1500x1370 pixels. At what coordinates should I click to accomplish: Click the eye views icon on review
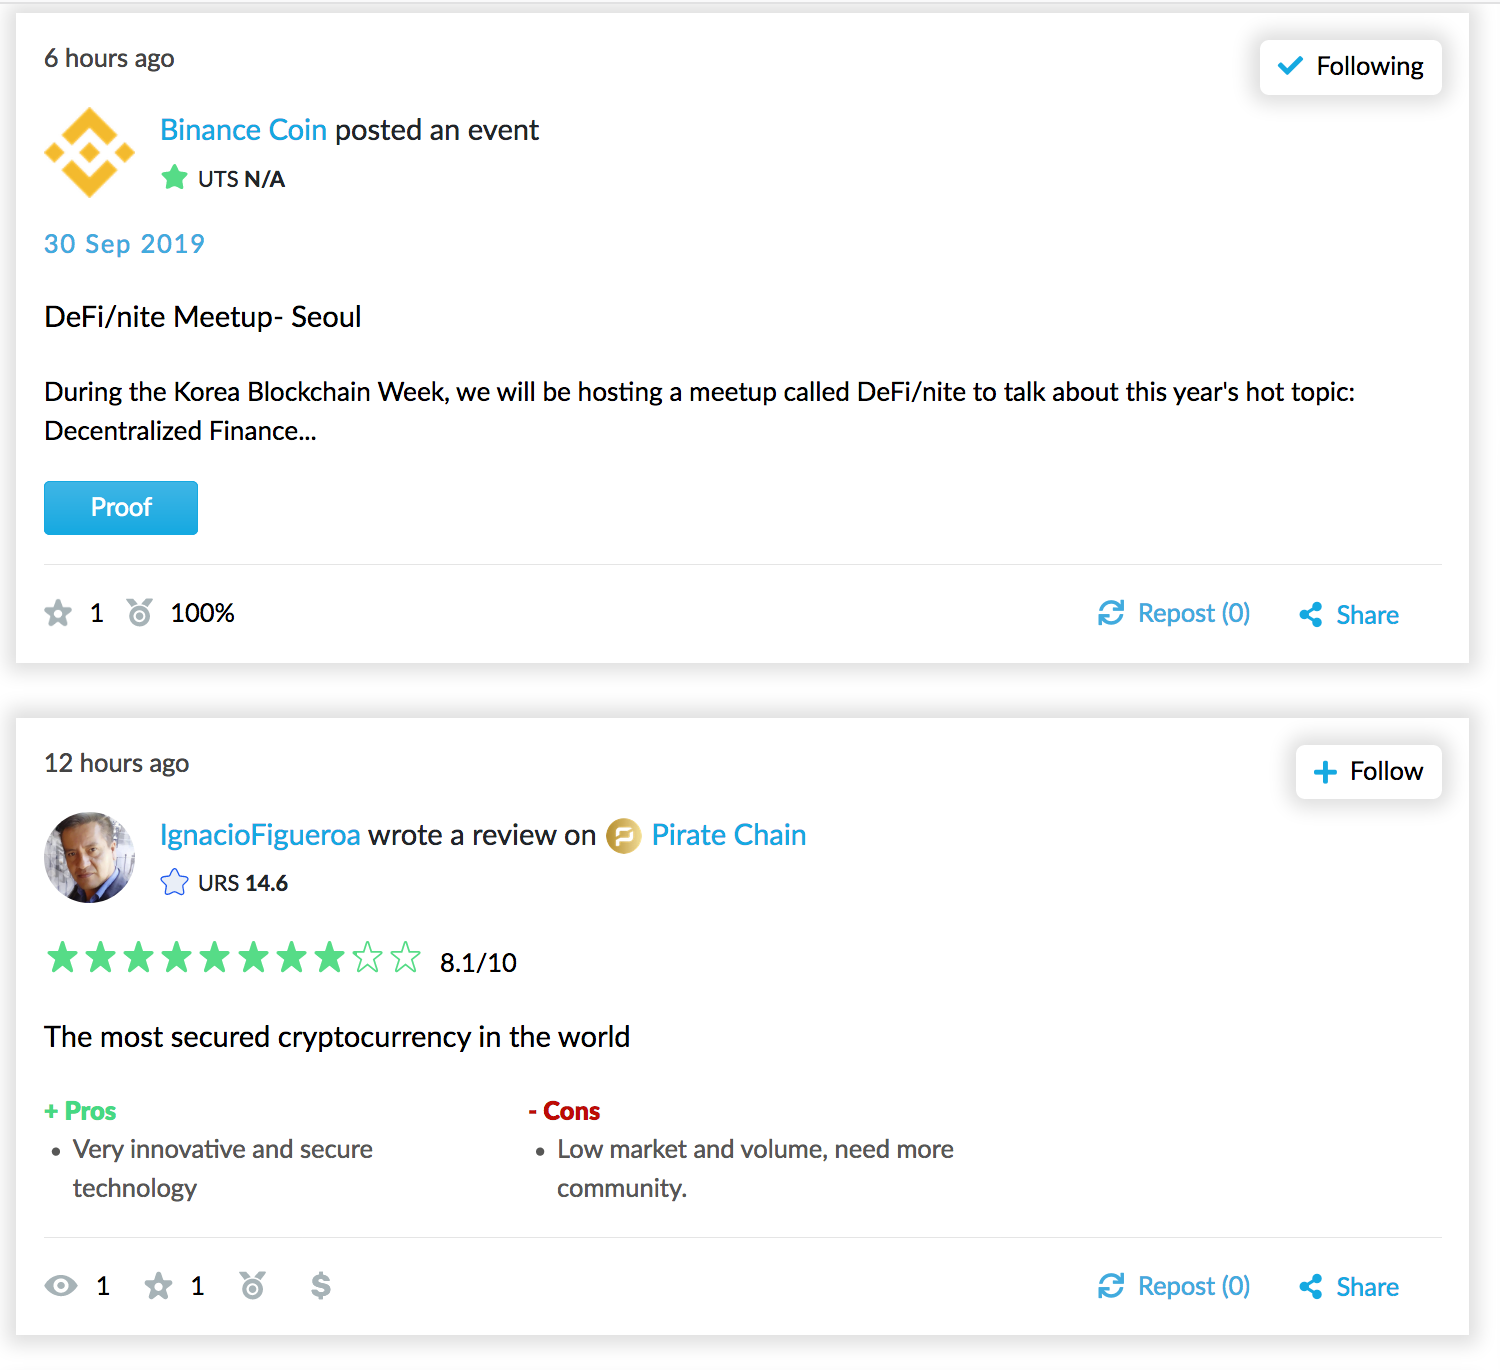click(61, 1286)
